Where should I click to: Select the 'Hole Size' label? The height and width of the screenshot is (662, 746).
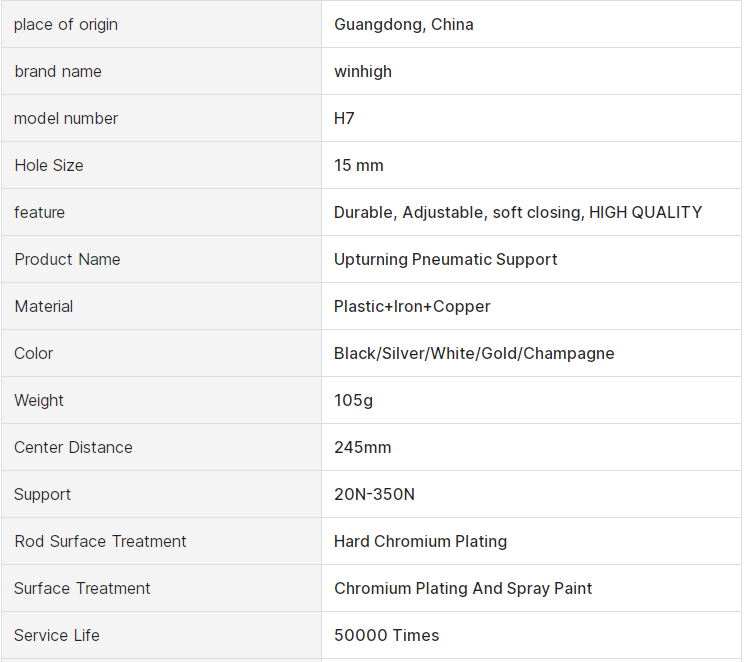[49, 165]
